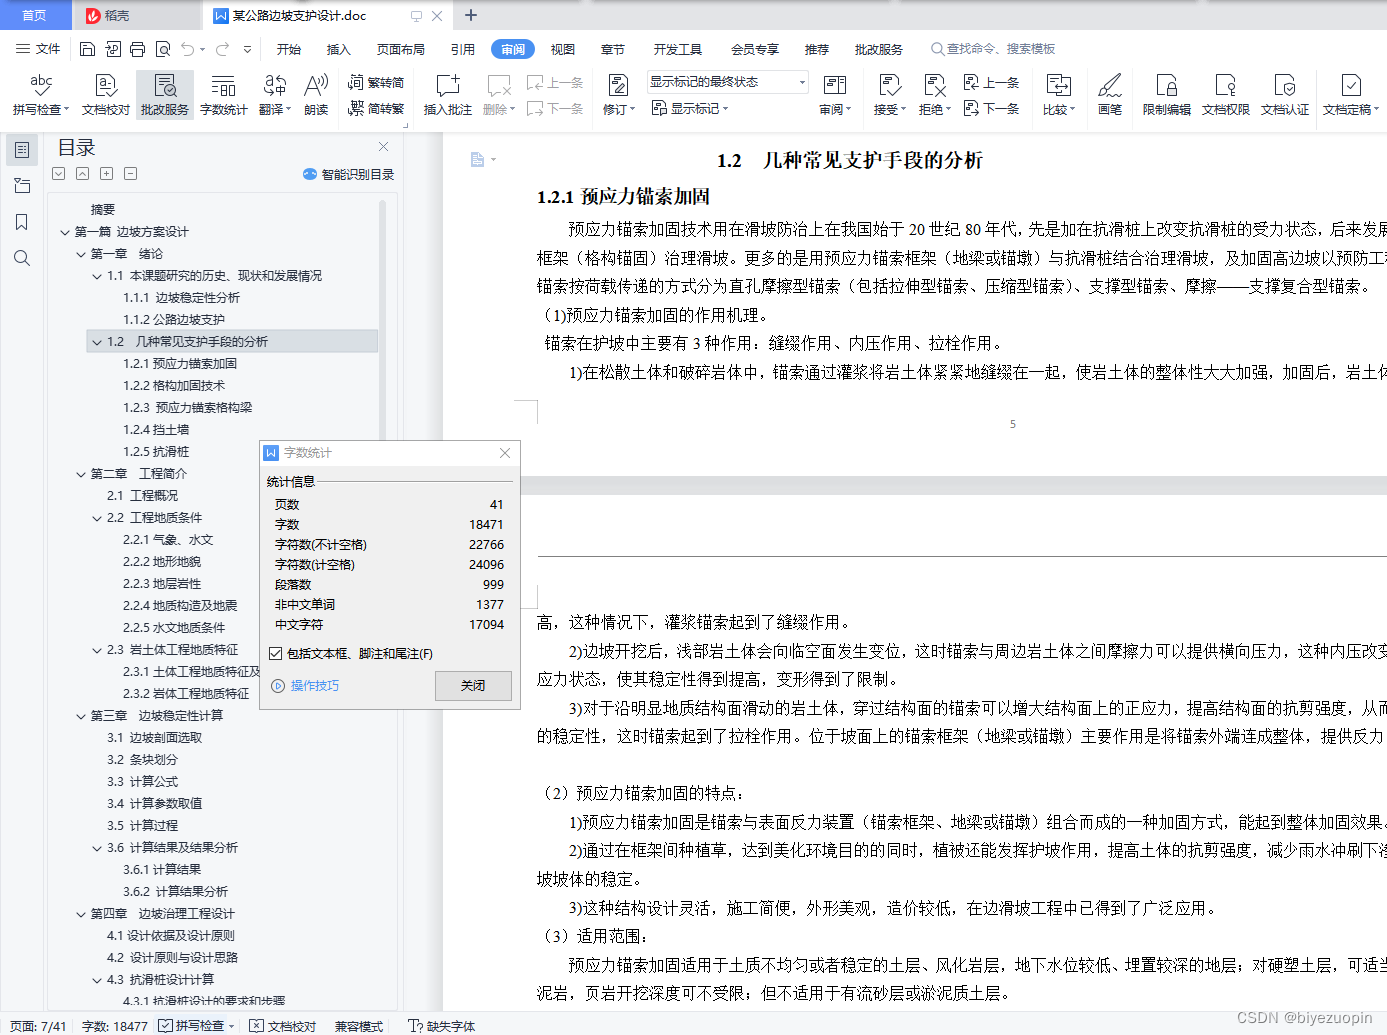Collapse the 1.2 几种常见支护手段 node
The image size is (1387, 1035).
(97, 342)
